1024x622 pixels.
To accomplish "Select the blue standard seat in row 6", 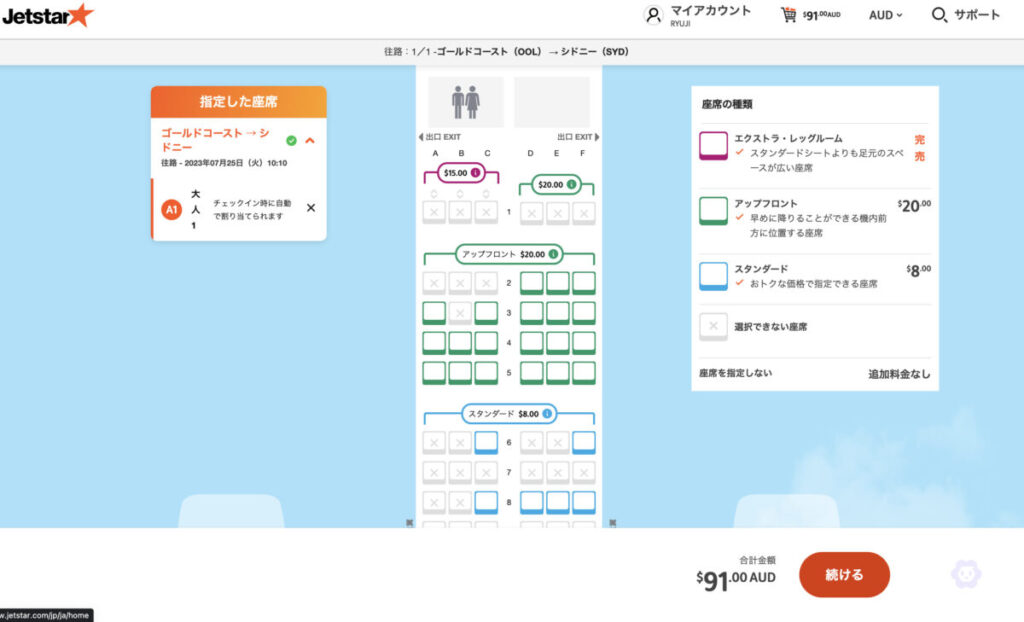I will click(486, 441).
